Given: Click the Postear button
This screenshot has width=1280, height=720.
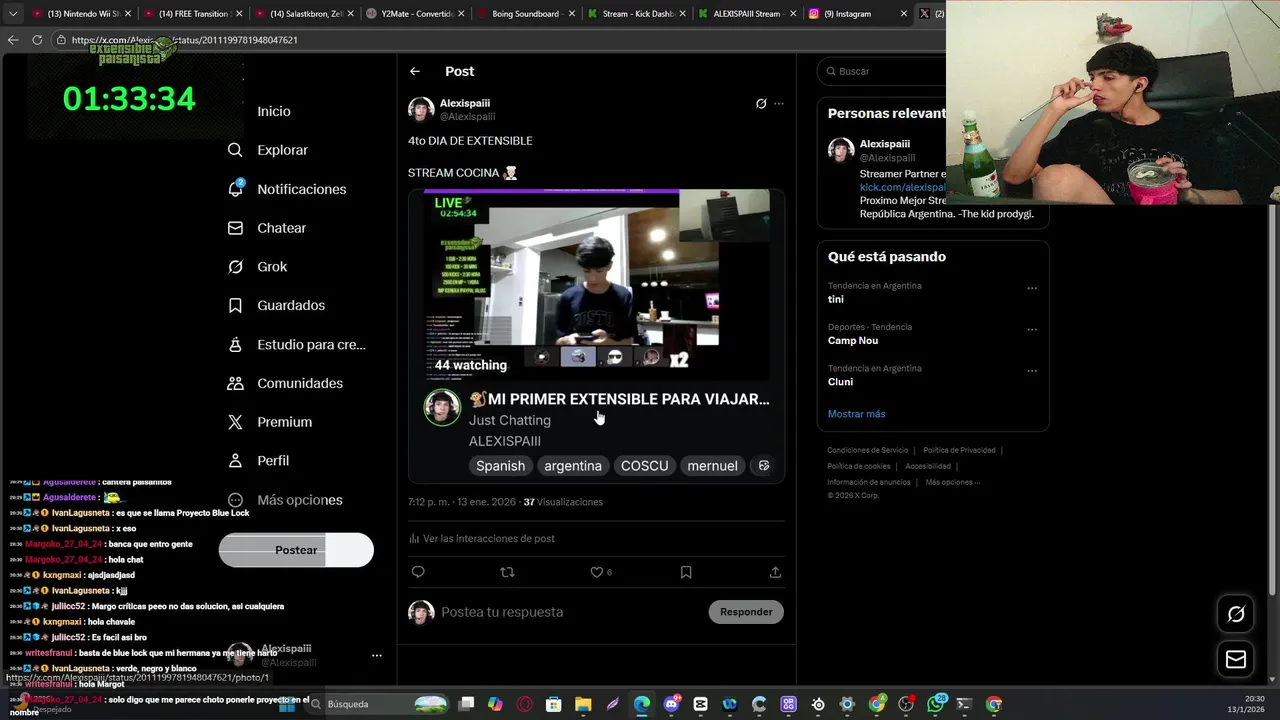Looking at the screenshot, I should [296, 550].
